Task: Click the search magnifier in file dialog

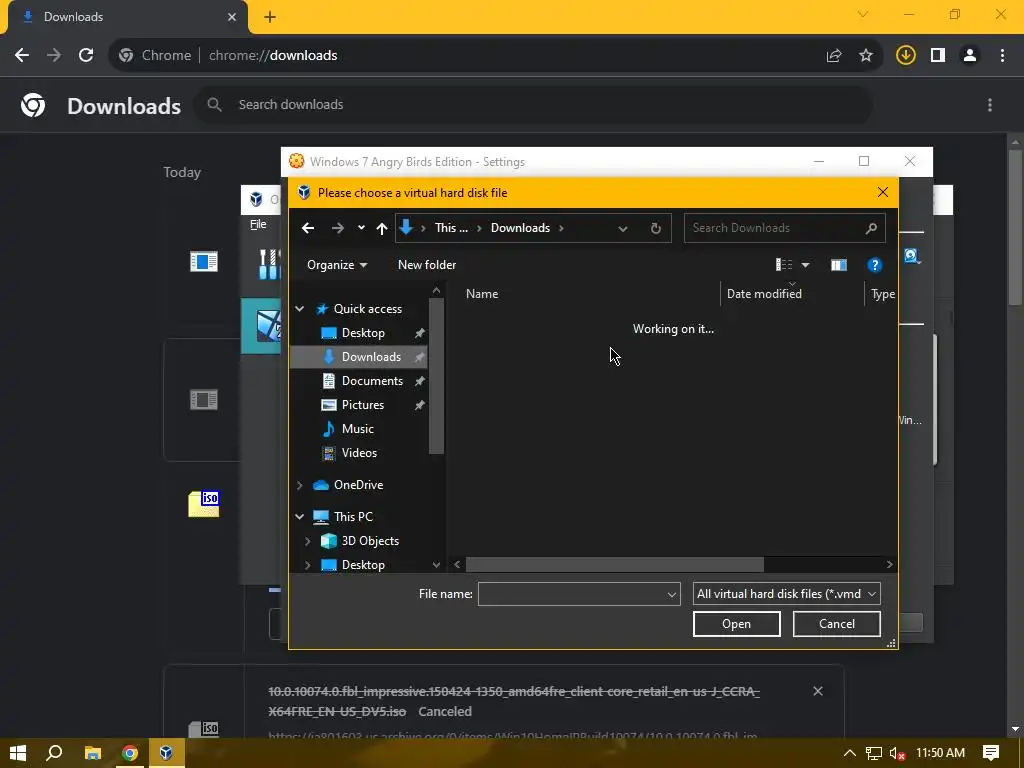Action: coord(871,228)
